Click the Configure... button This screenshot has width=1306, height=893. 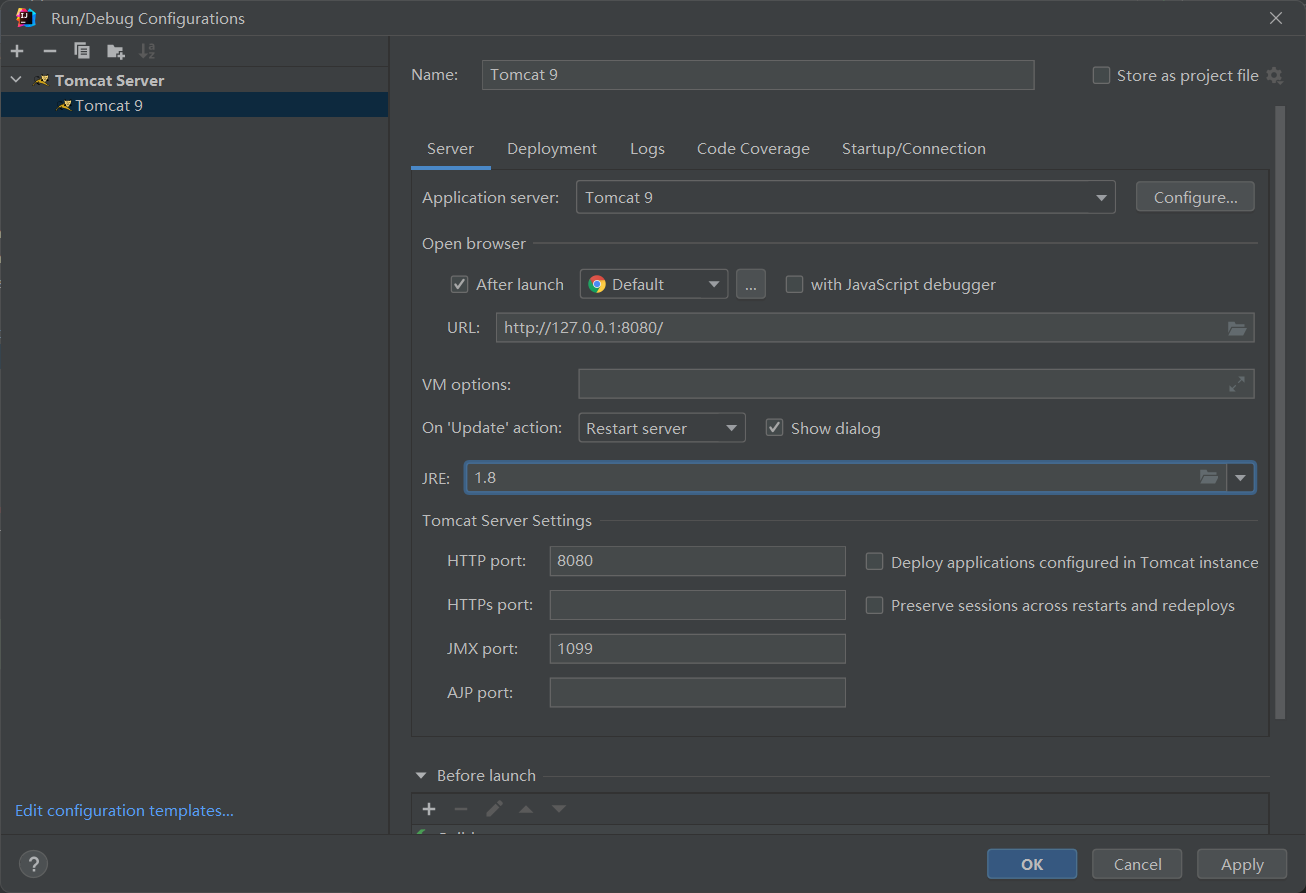pyautogui.click(x=1194, y=198)
